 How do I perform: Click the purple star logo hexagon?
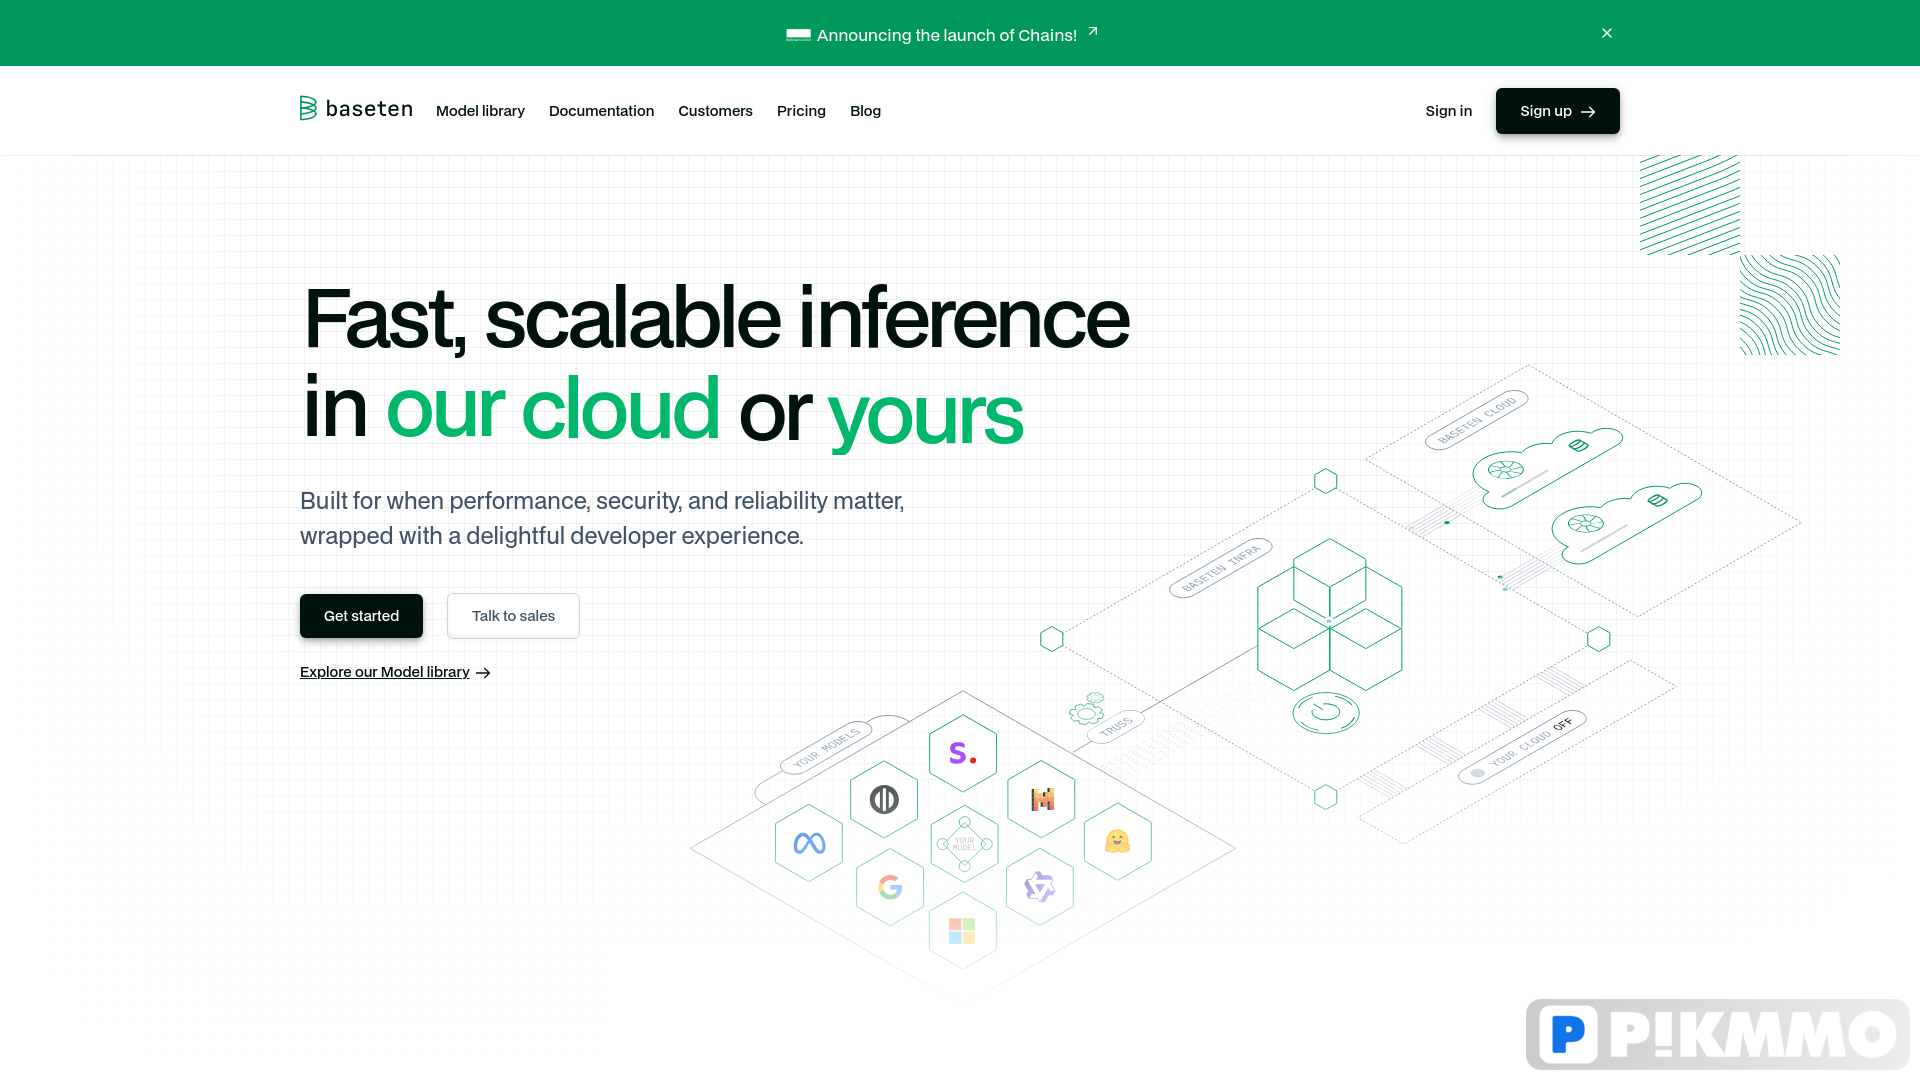coord(1040,887)
